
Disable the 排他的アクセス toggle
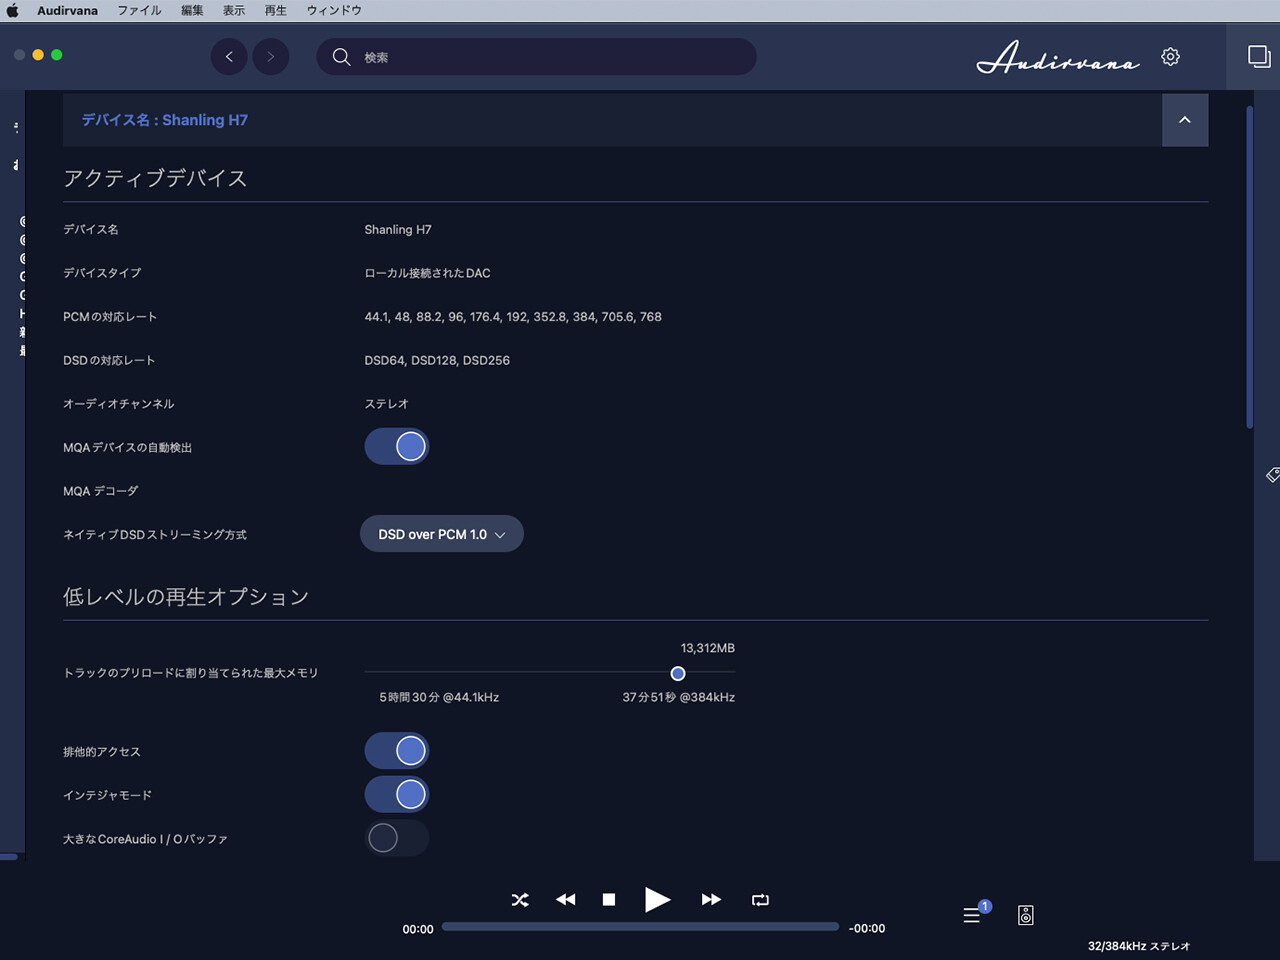click(397, 751)
